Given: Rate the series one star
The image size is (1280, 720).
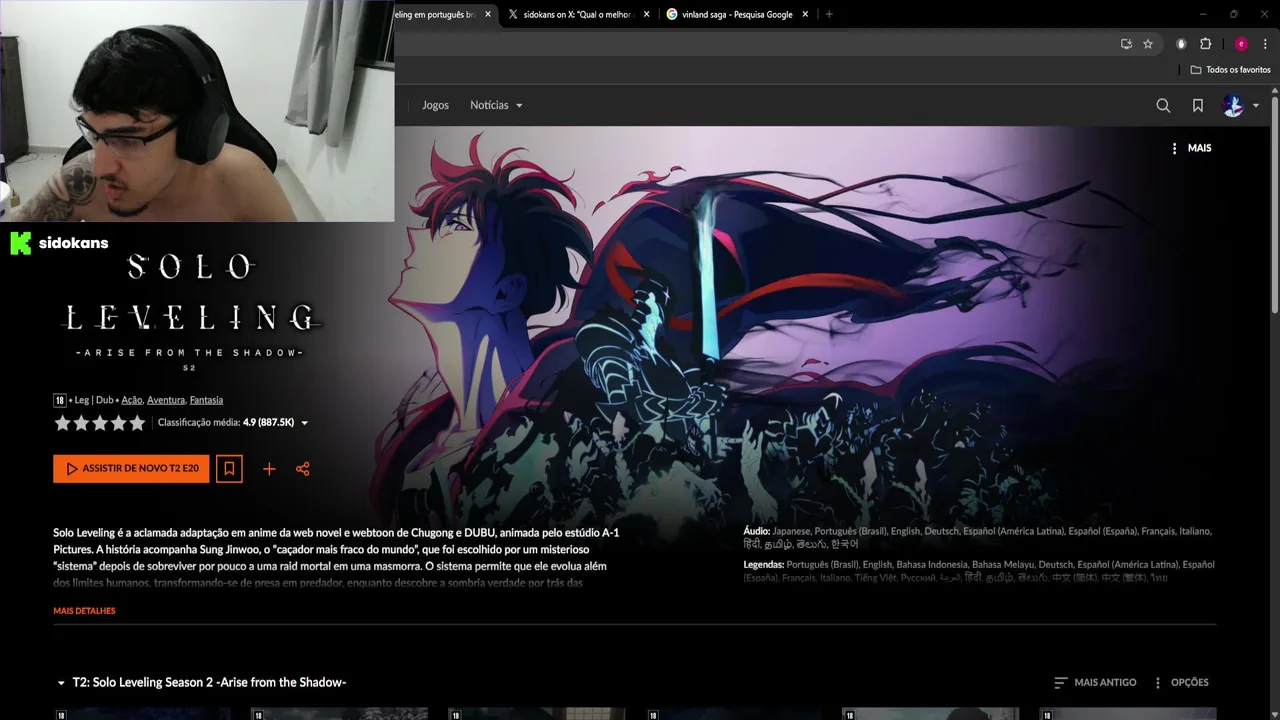Looking at the screenshot, I should (x=62, y=423).
